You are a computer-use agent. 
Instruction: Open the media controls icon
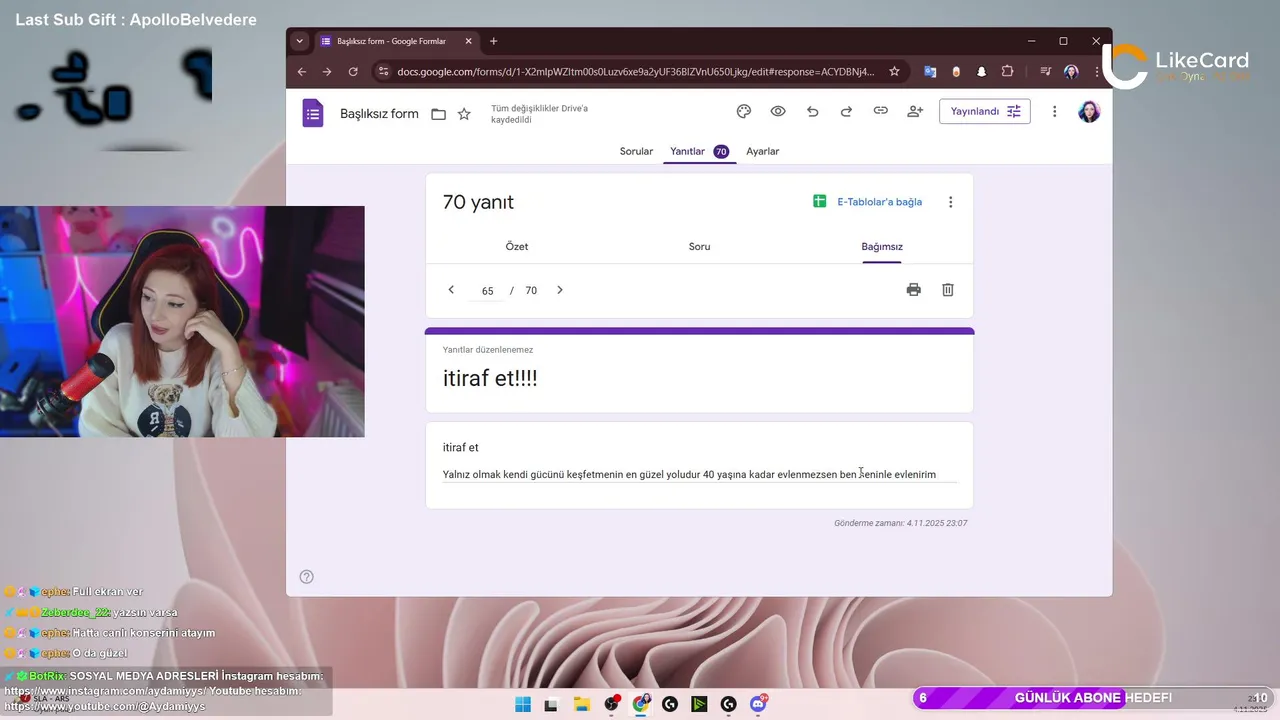pyautogui.click(x=1045, y=72)
